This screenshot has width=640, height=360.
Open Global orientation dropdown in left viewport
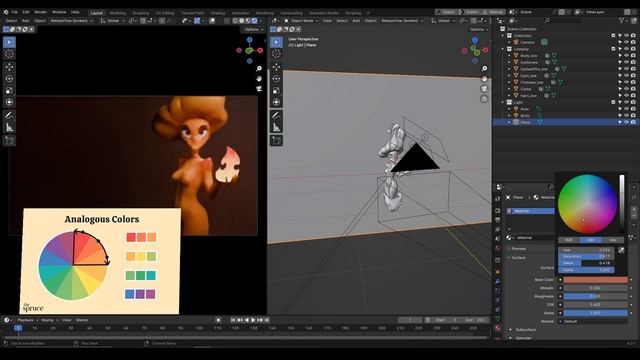113,20
